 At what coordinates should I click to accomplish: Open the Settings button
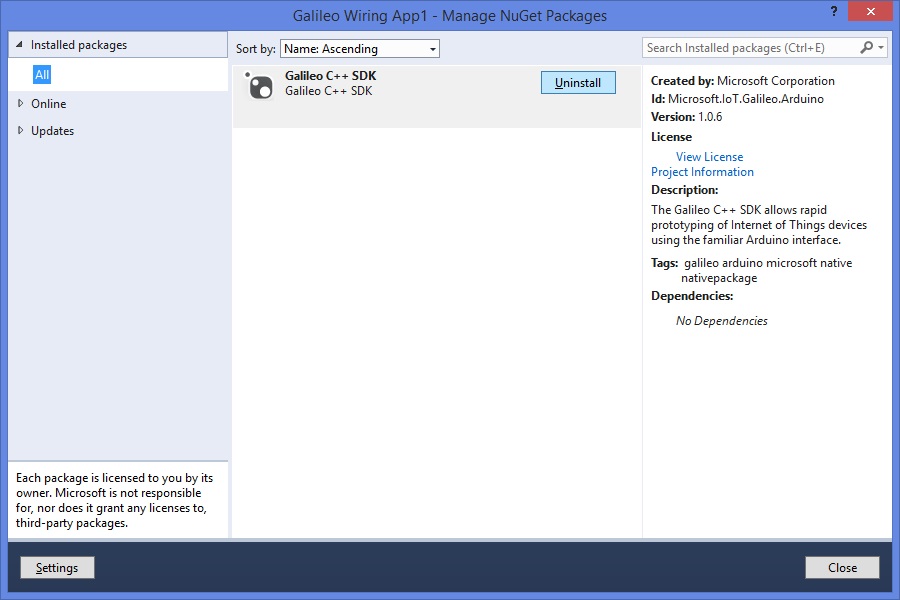pos(57,568)
